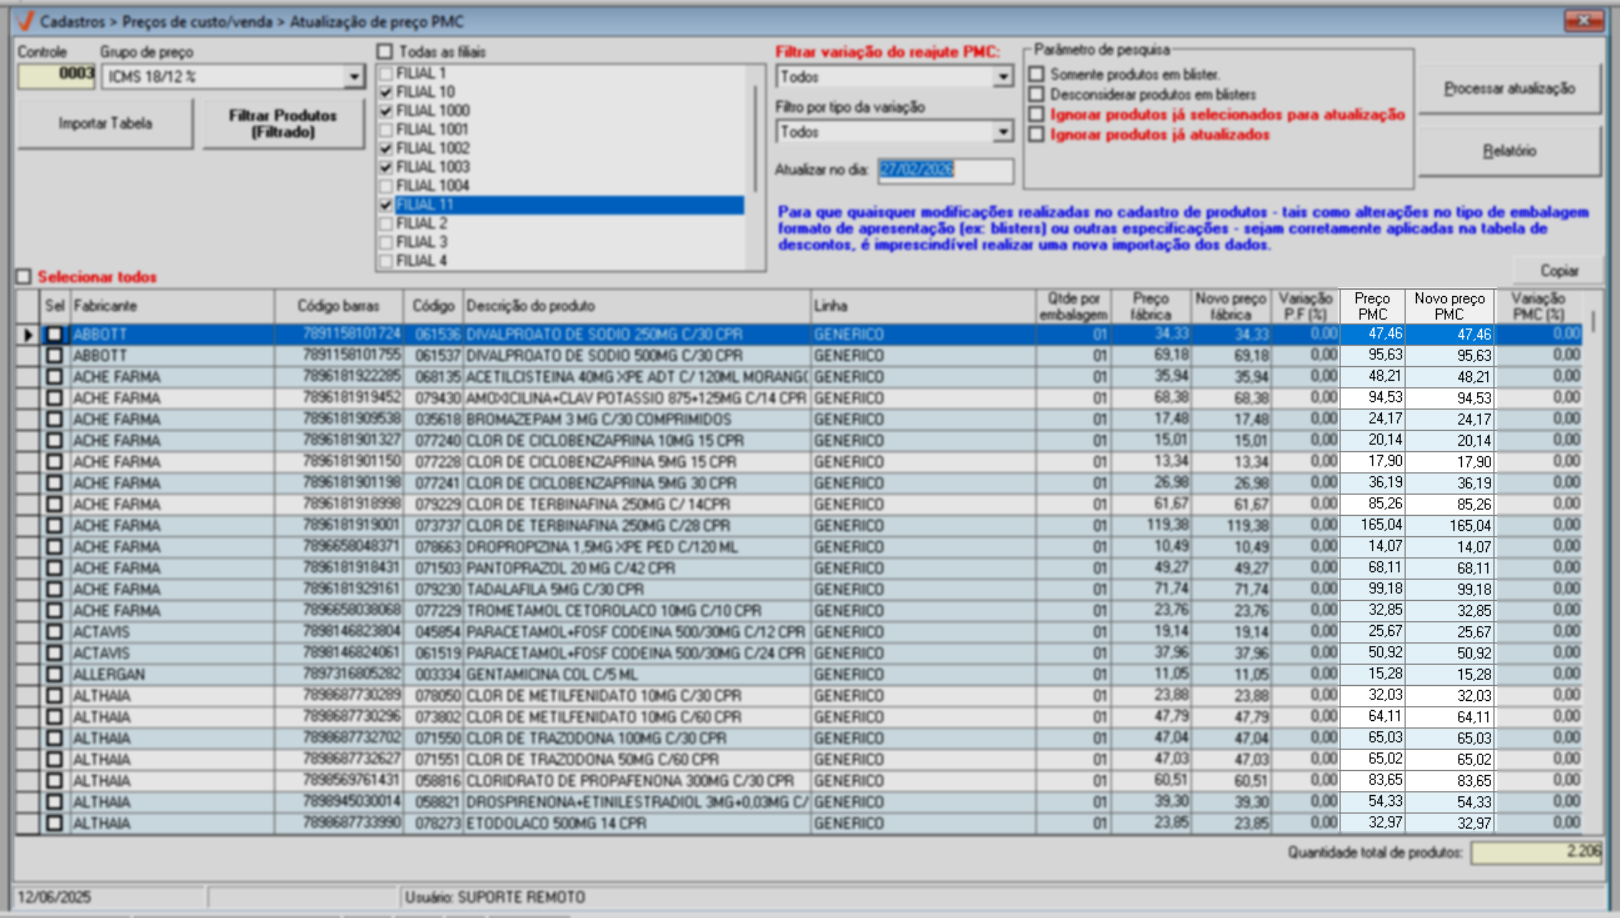
Task: Close the Atualização de preço PMC window
Action: pyautogui.click(x=1583, y=20)
